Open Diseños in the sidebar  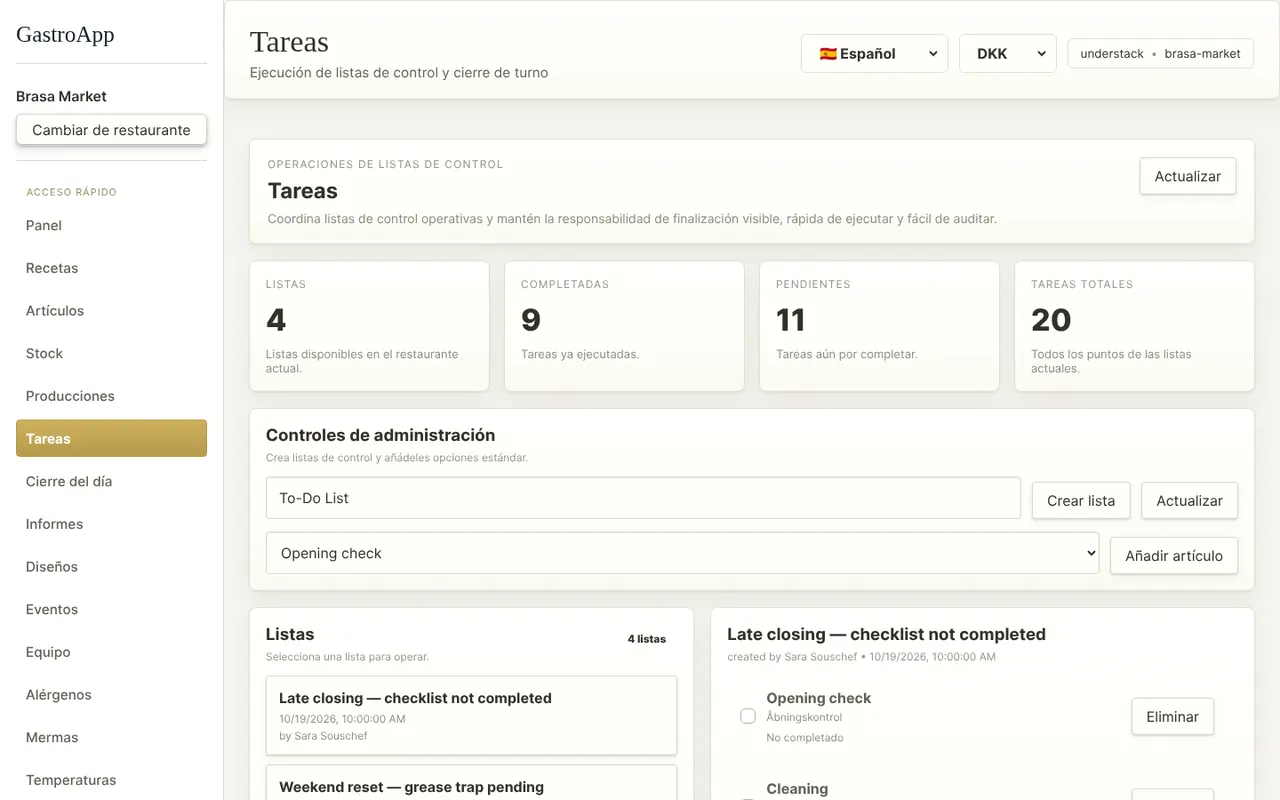(x=111, y=567)
